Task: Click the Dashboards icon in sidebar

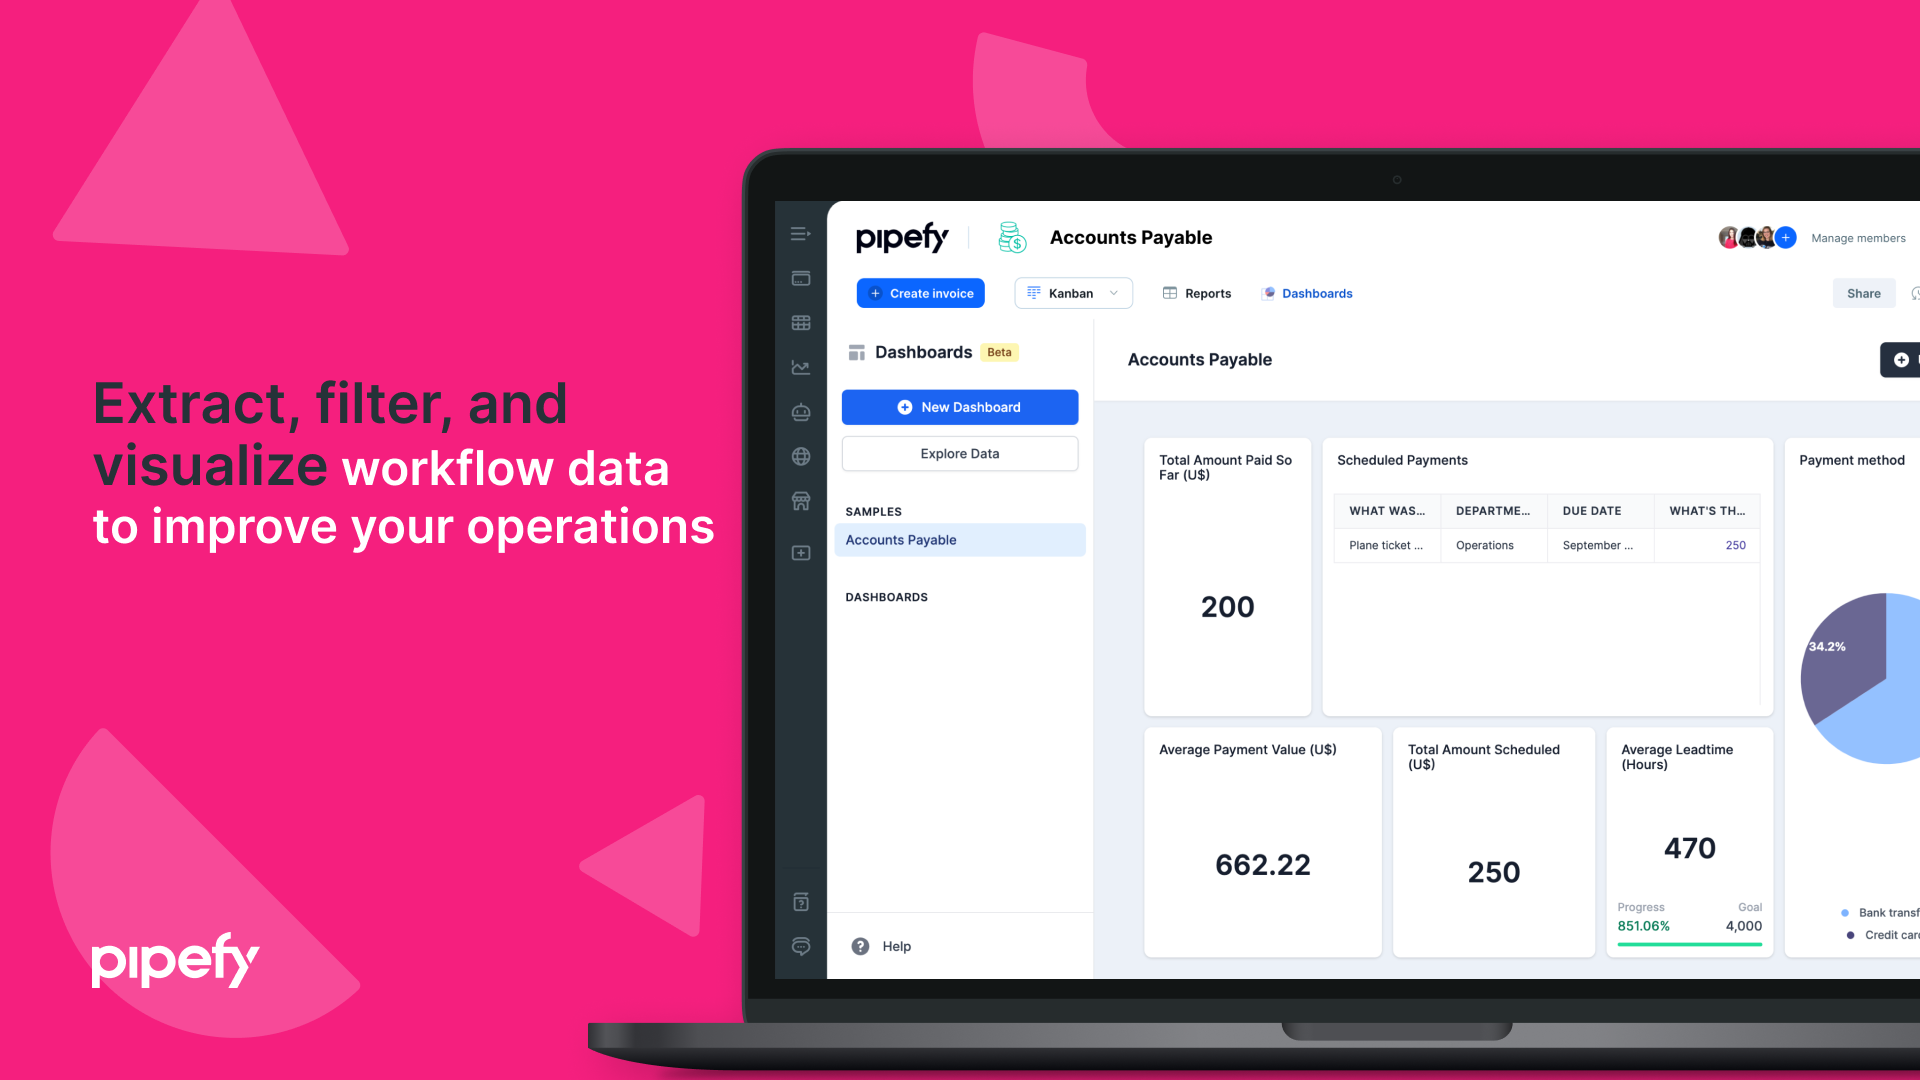Action: (800, 368)
